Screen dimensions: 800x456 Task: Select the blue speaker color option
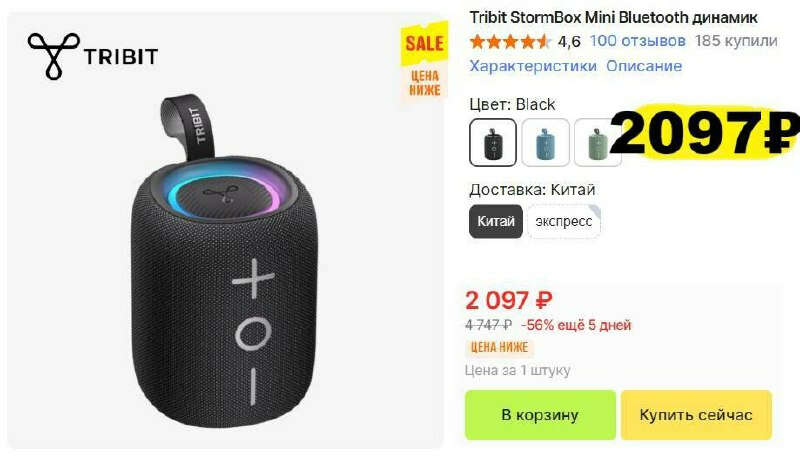point(545,142)
